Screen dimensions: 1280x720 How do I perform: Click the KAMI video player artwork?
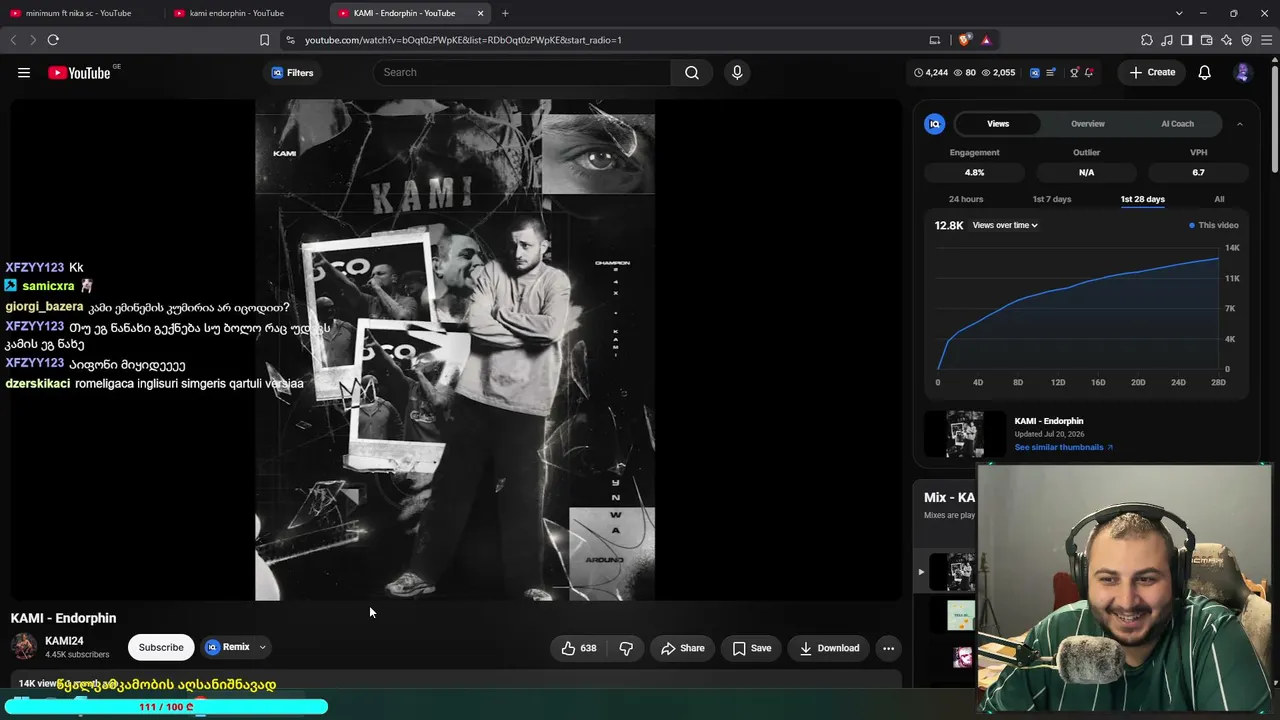(455, 350)
